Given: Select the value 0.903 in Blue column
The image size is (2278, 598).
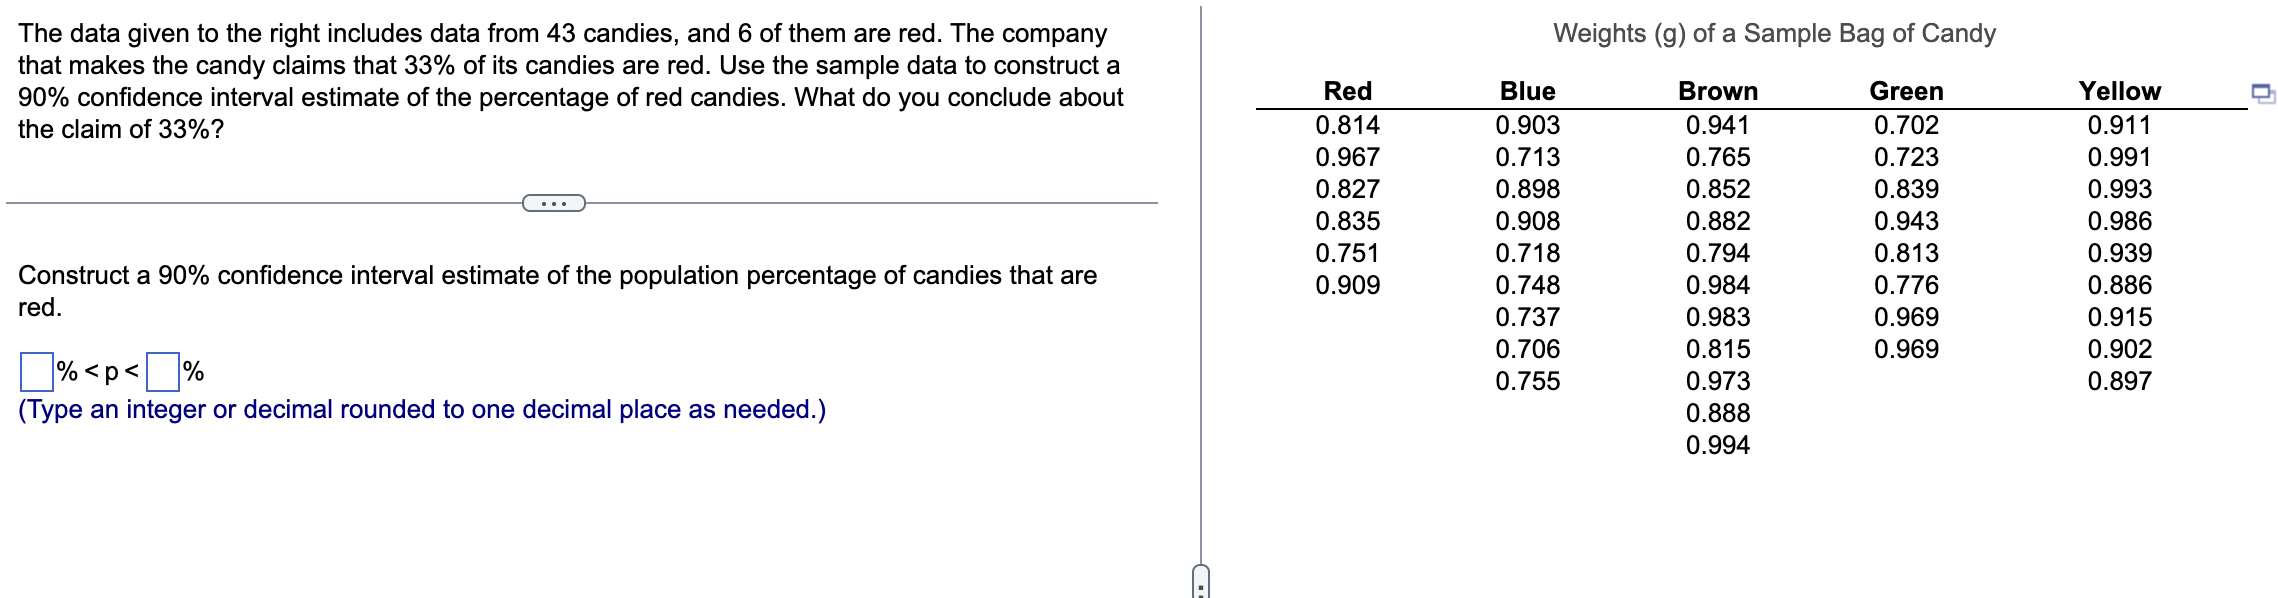Looking at the screenshot, I should [1527, 125].
